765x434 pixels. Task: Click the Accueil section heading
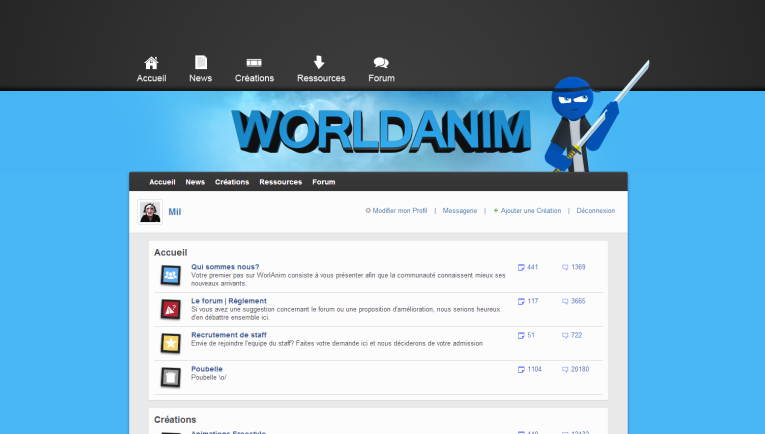coord(171,253)
